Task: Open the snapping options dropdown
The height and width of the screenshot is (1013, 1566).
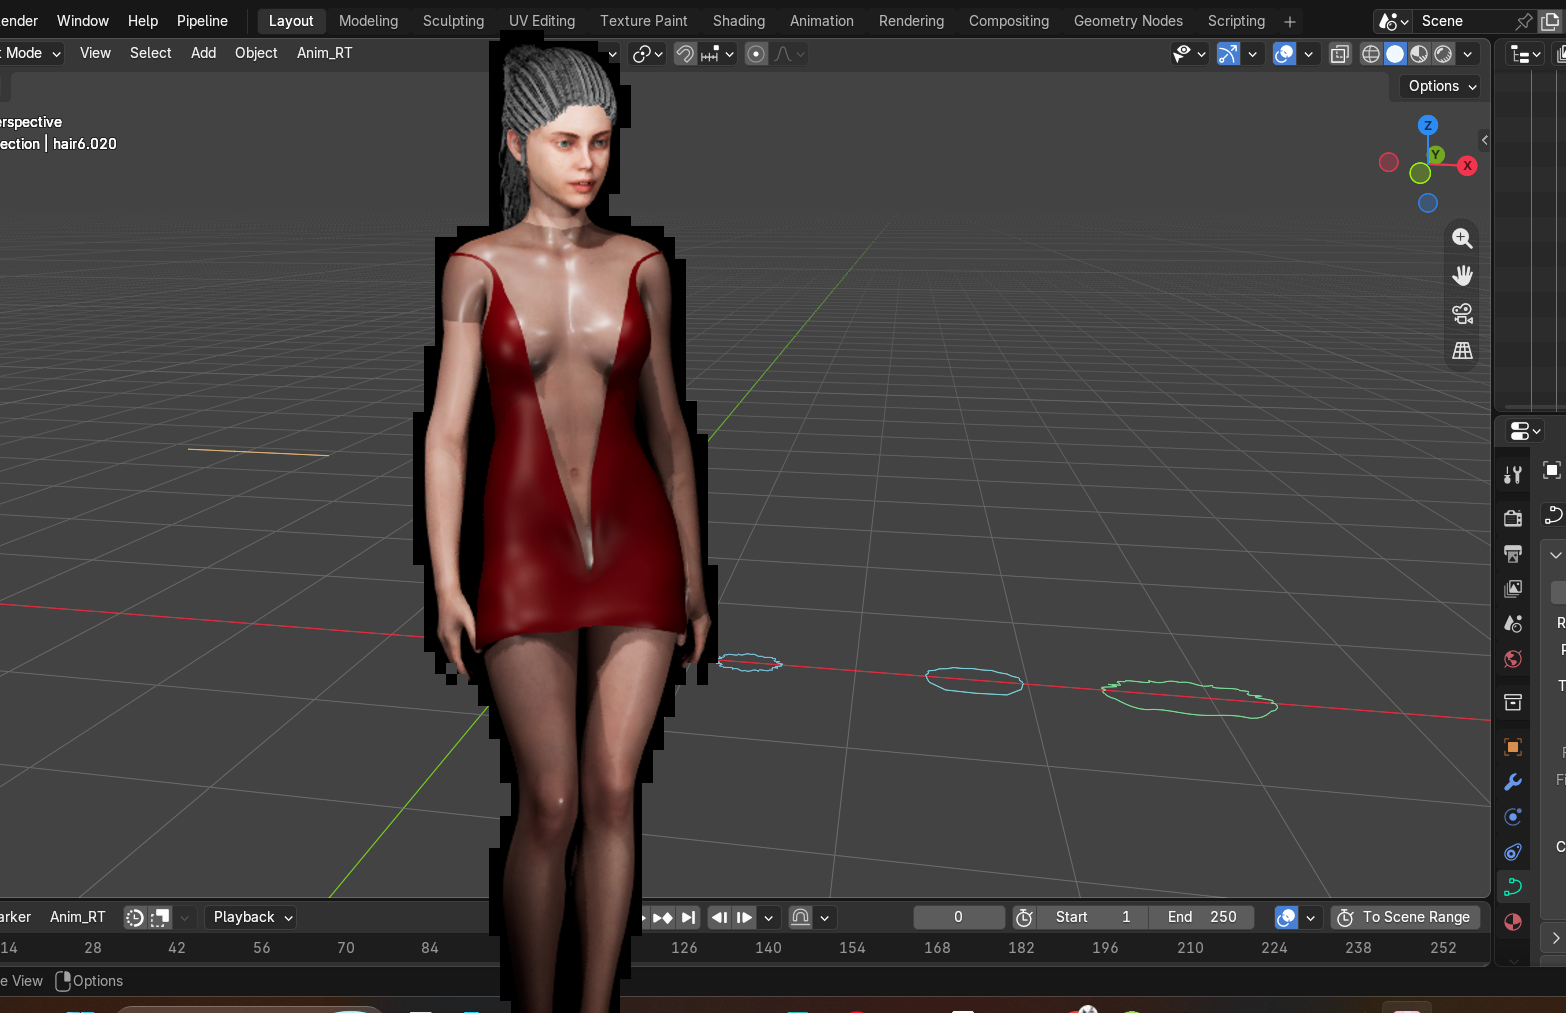Action: point(719,54)
